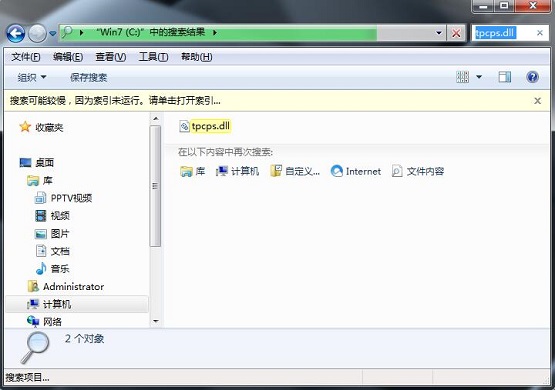Click the 保存搜索 button

[88, 77]
